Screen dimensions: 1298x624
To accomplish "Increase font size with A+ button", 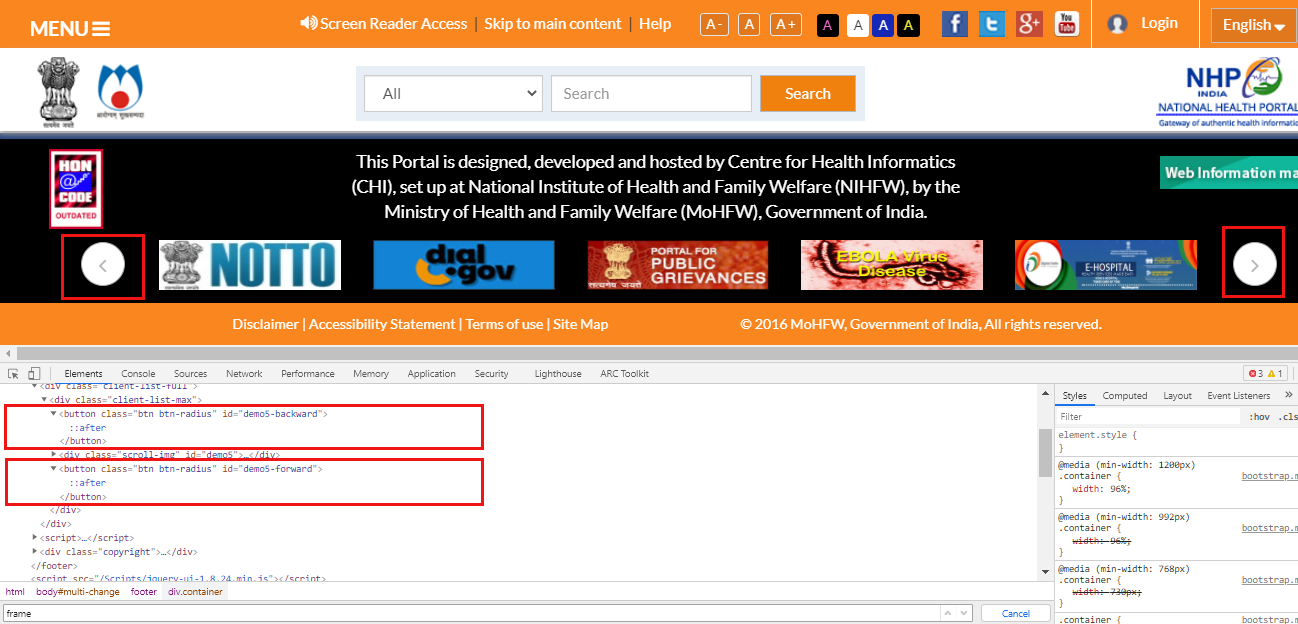I will click(x=787, y=24).
